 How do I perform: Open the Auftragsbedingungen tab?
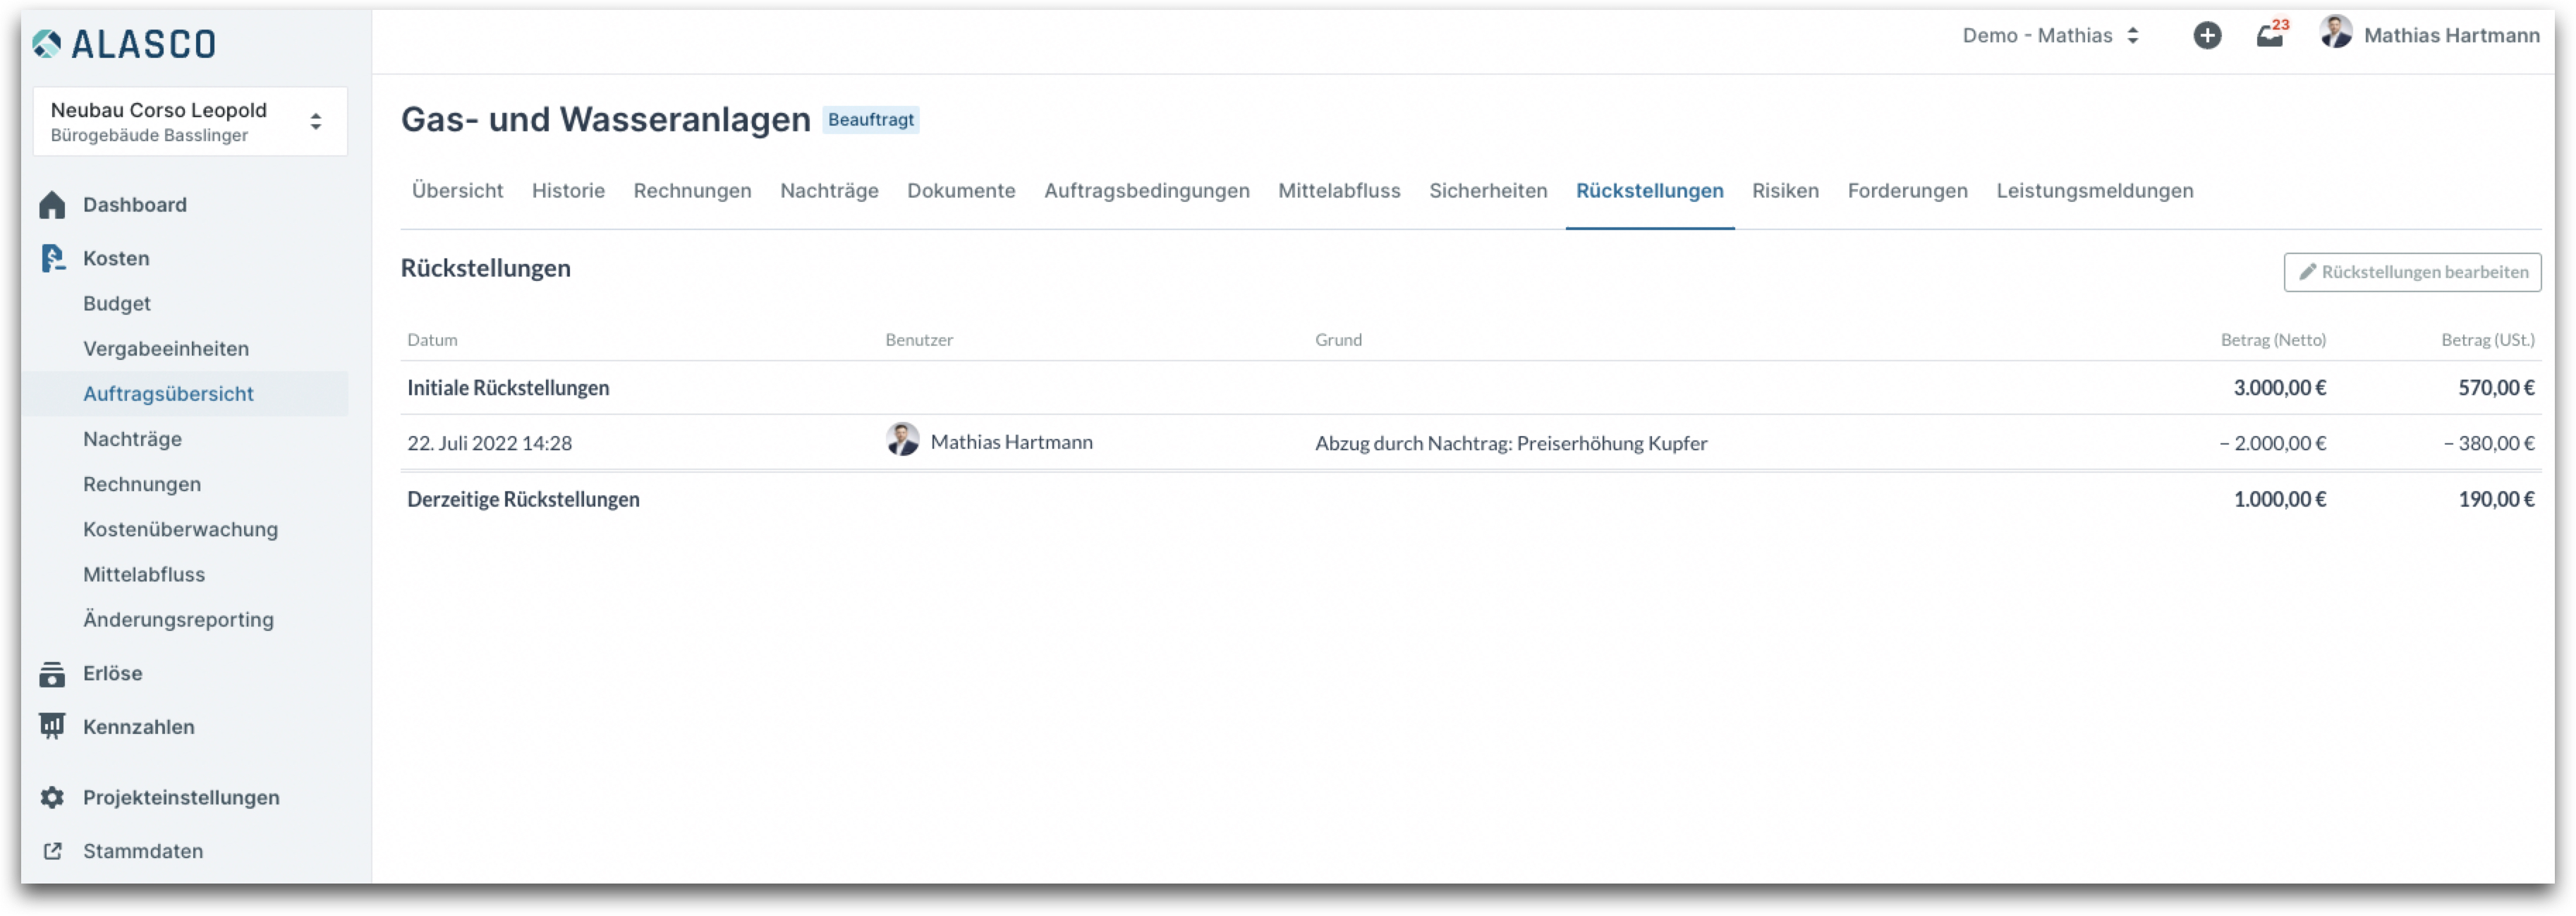(1146, 191)
